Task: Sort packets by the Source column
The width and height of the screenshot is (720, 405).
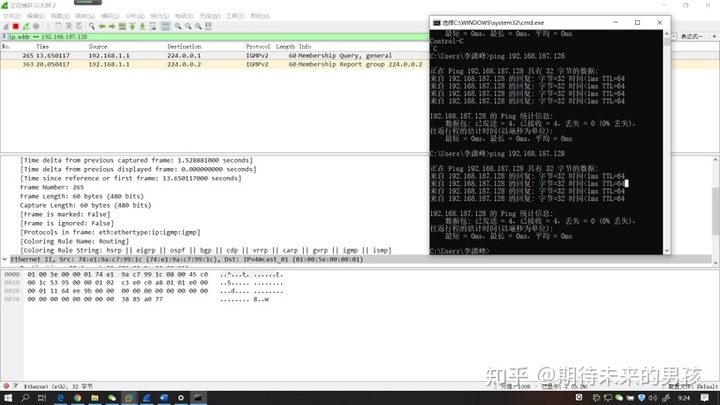Action: click(98, 47)
